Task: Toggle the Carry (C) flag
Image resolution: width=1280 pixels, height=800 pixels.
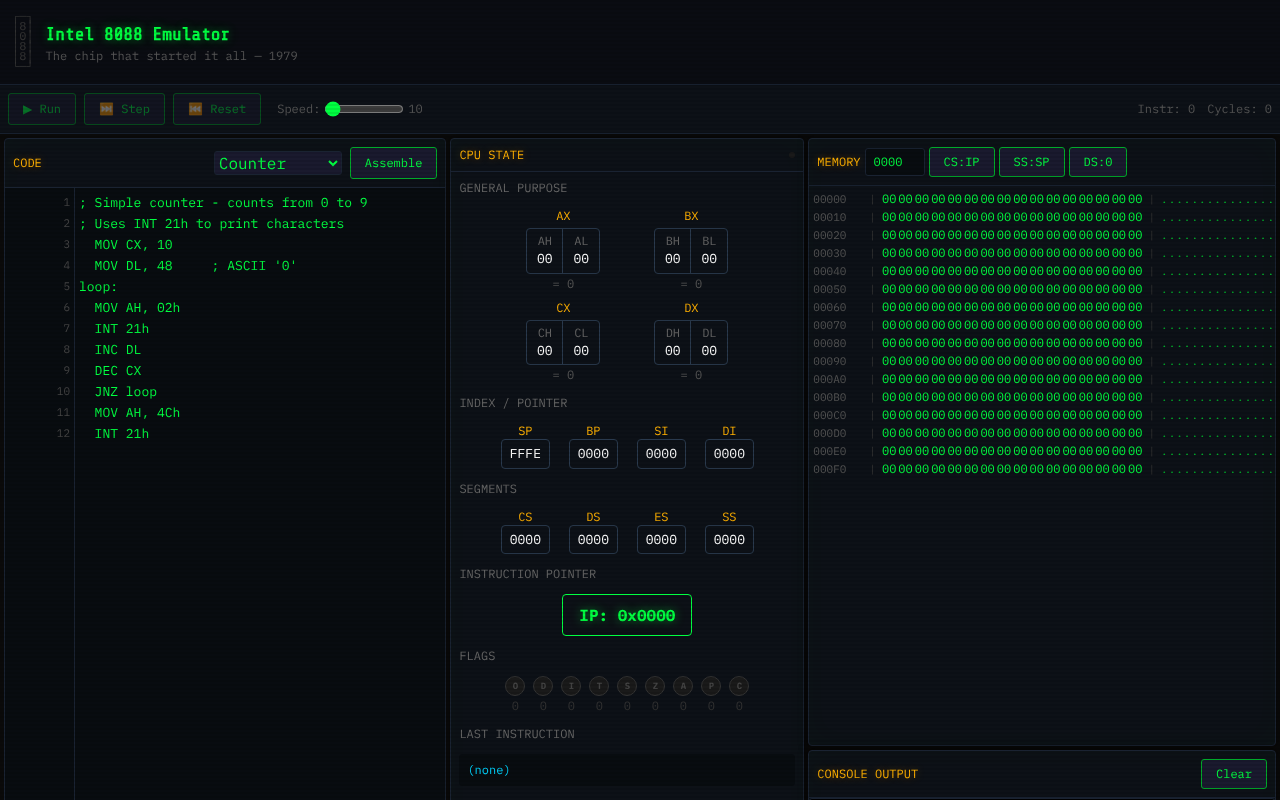Action: coord(739,686)
